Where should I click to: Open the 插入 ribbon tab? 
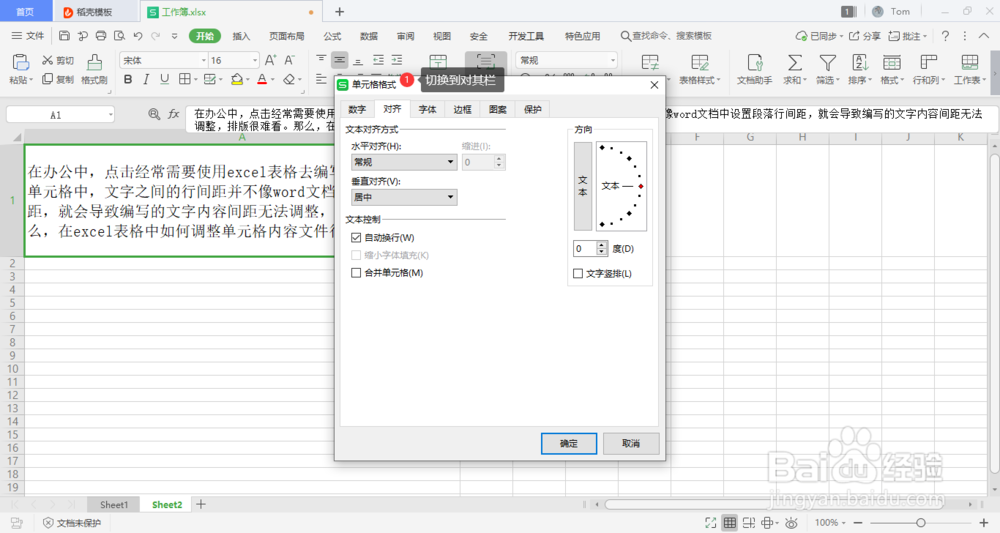241,36
